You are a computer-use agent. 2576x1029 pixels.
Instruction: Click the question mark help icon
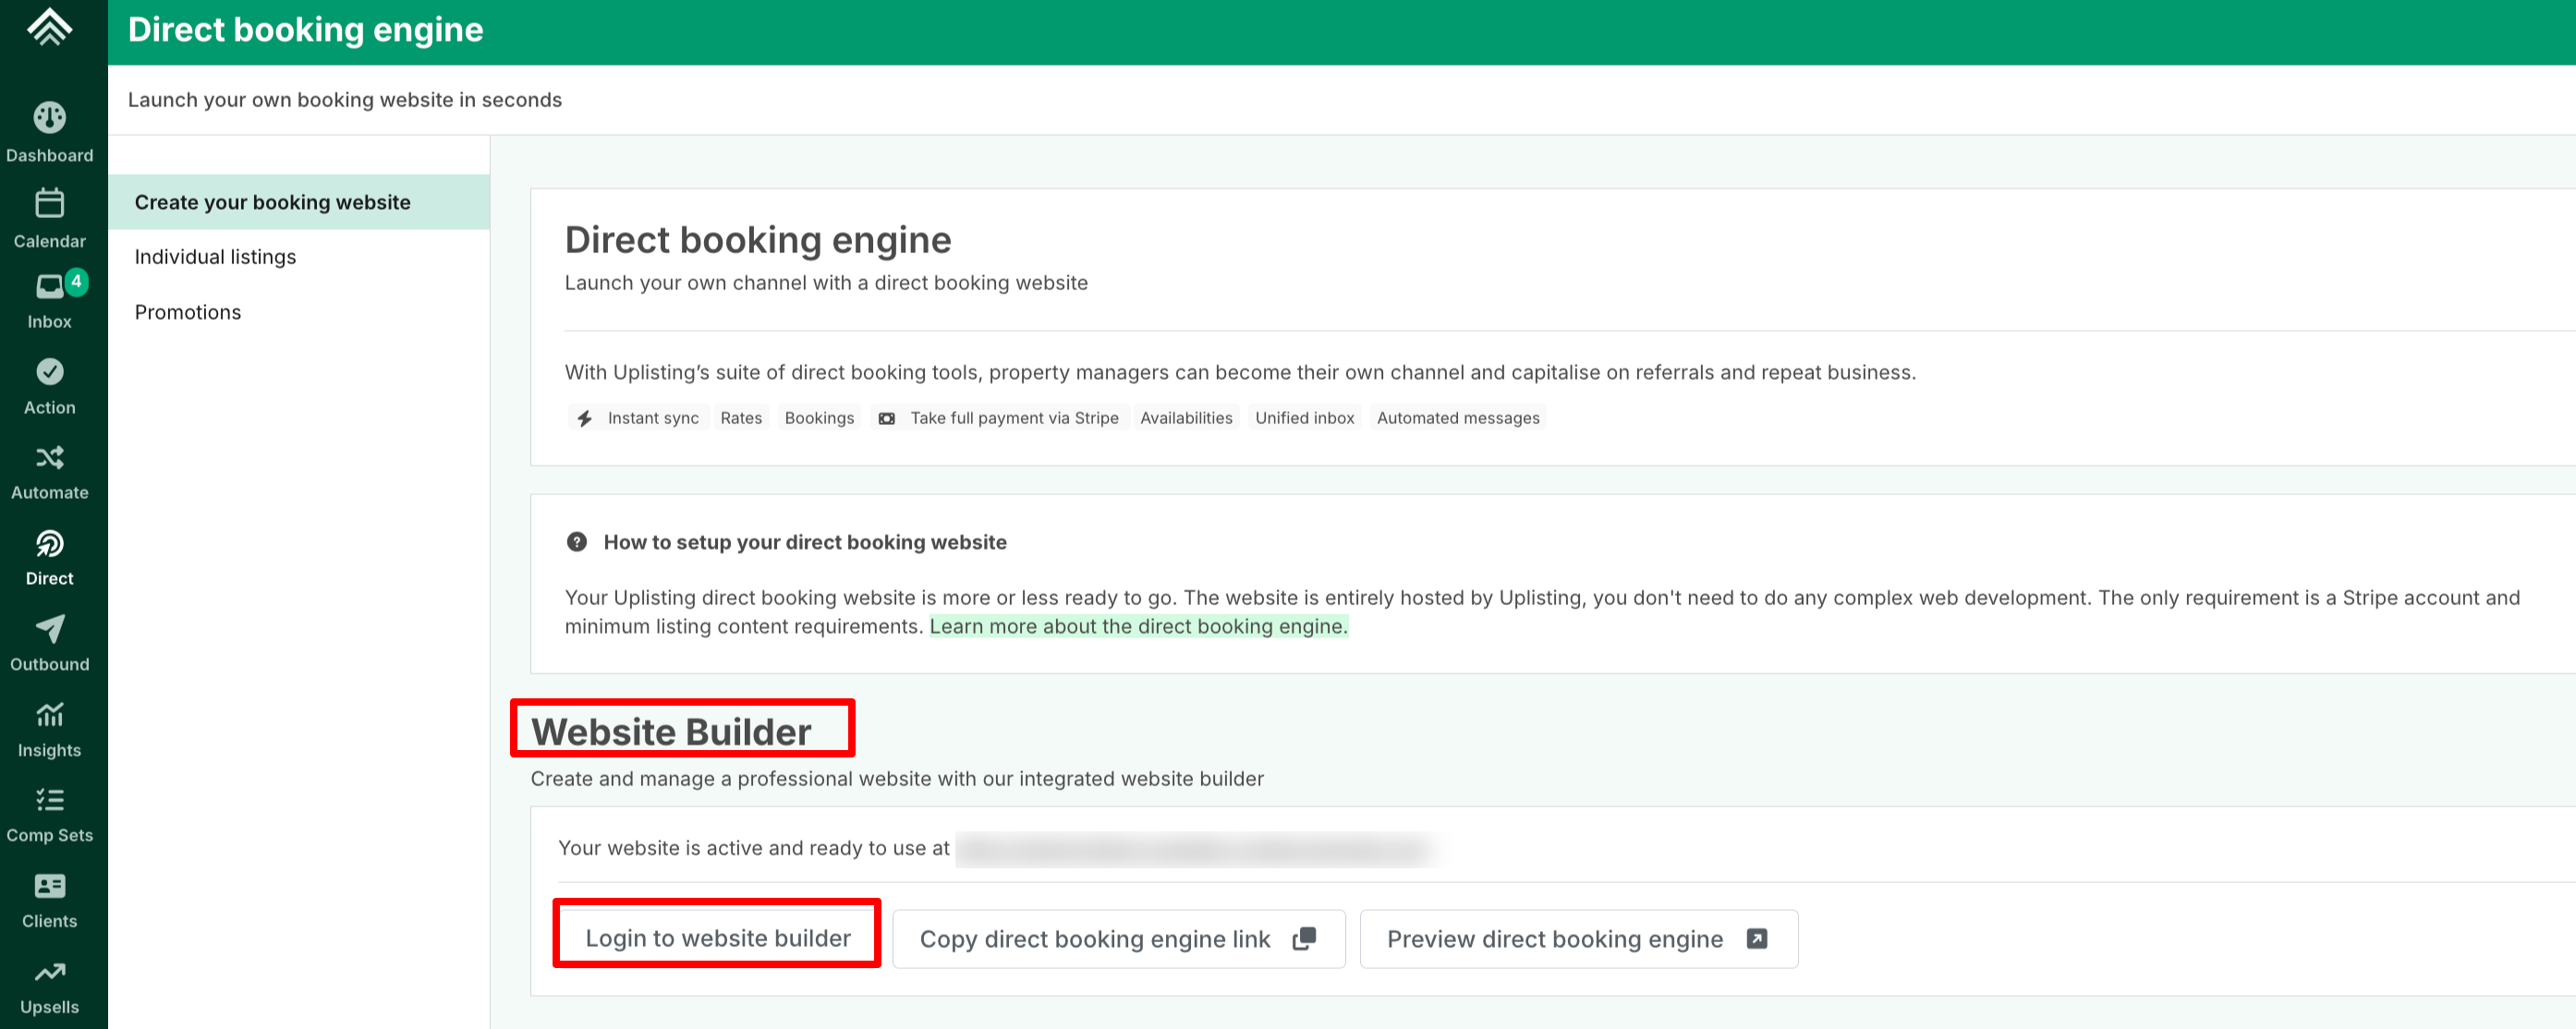(x=577, y=542)
